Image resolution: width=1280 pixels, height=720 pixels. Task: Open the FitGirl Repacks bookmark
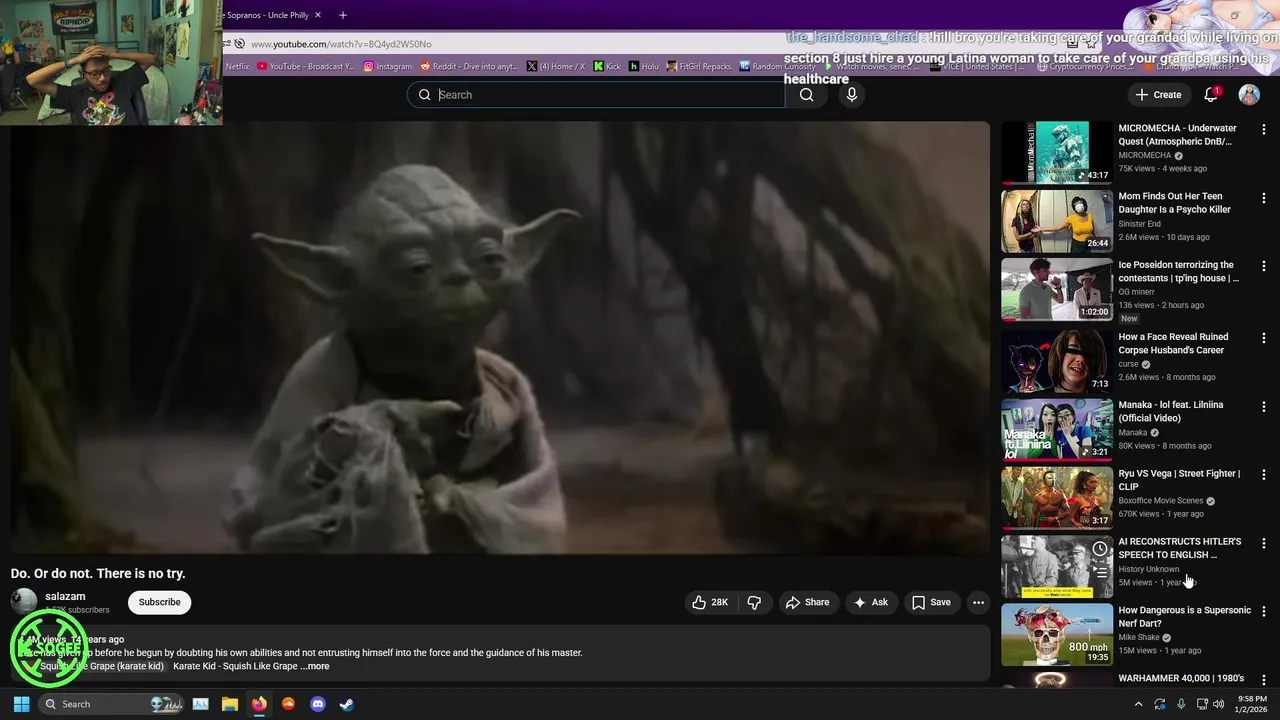[x=699, y=66]
